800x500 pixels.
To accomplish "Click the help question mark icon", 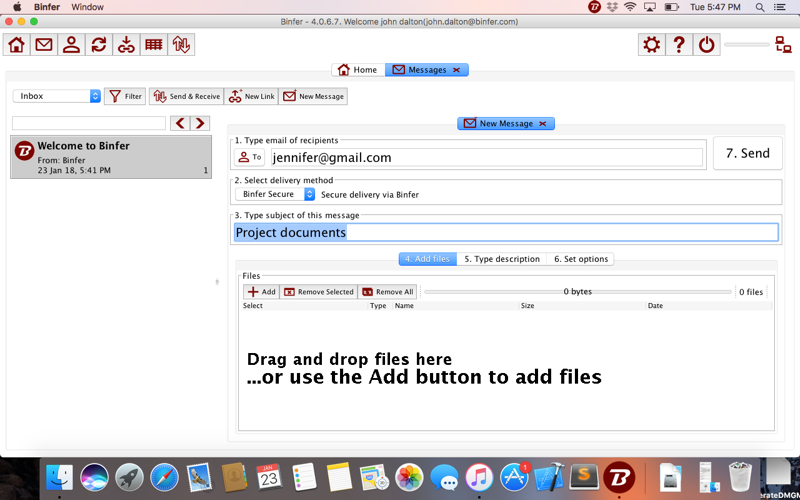I will point(679,45).
